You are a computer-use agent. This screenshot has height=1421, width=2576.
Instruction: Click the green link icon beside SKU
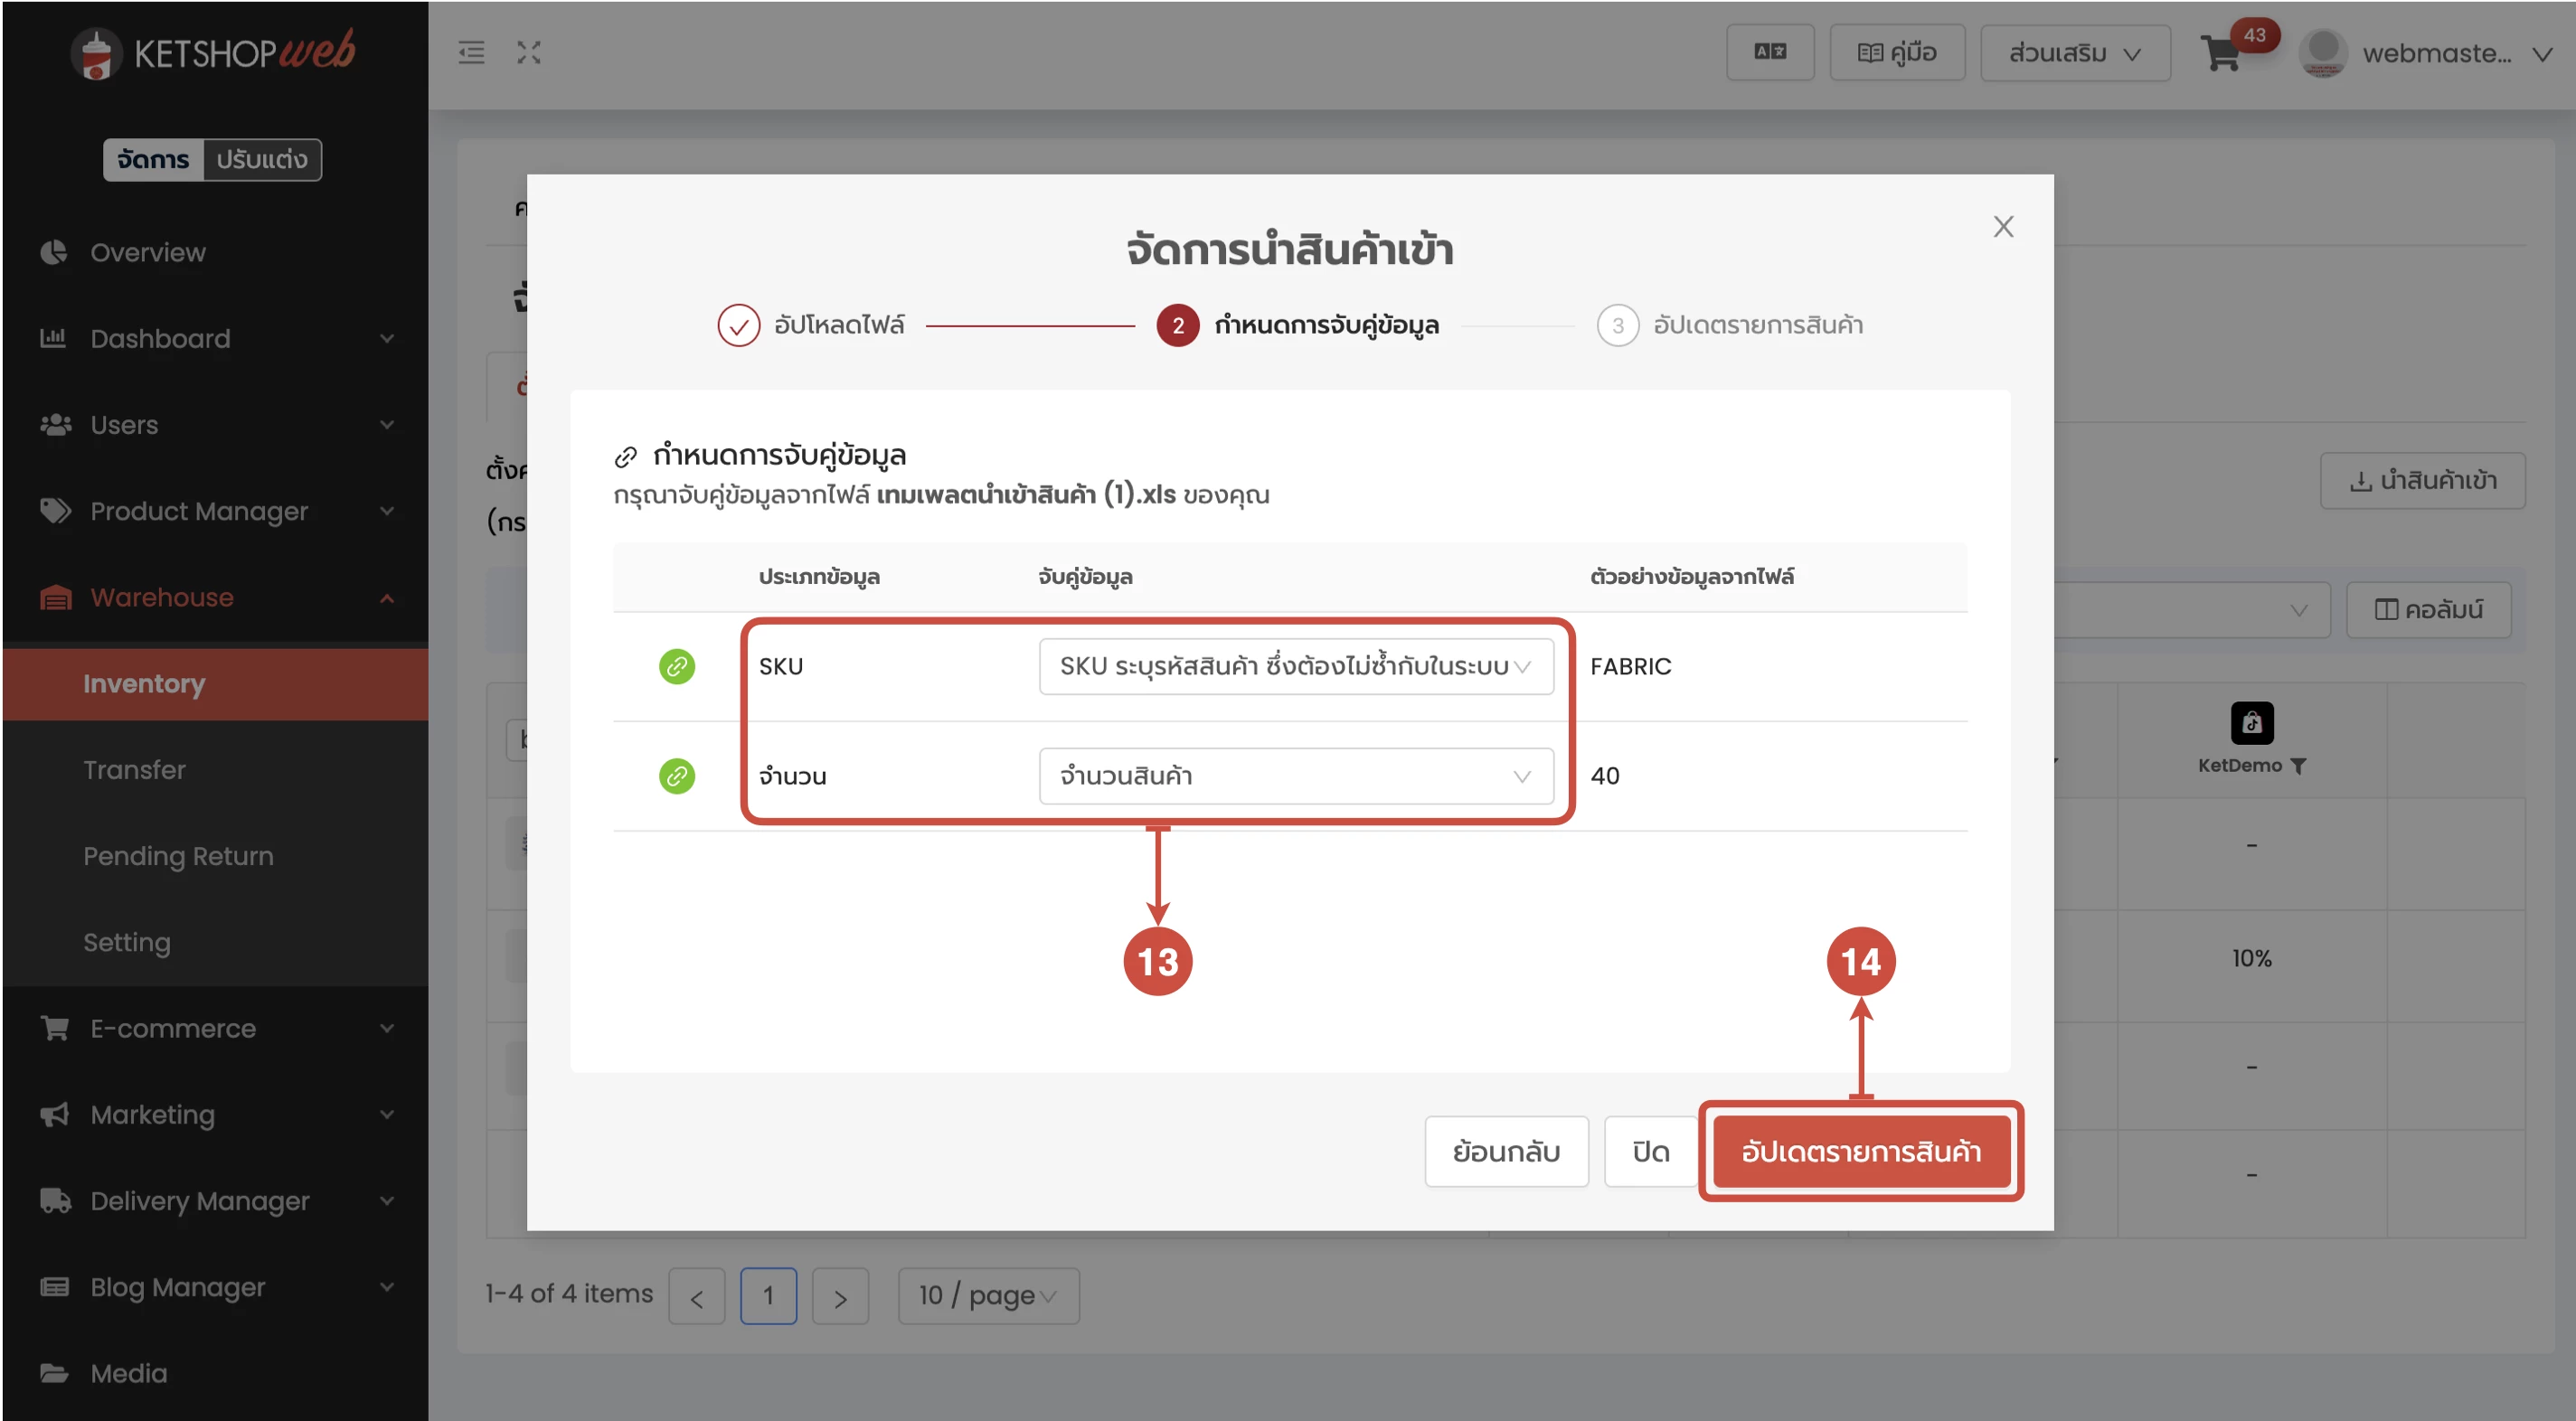coord(676,666)
